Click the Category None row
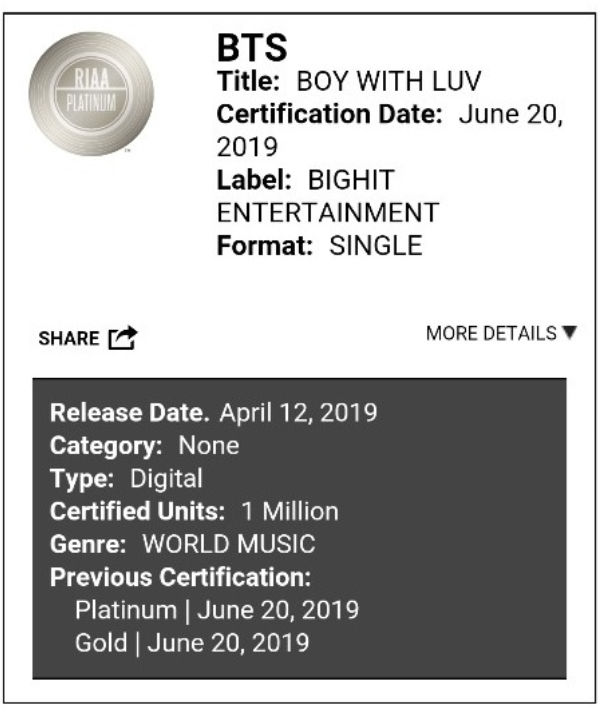Viewport: 600px width, 713px height. click(x=145, y=445)
